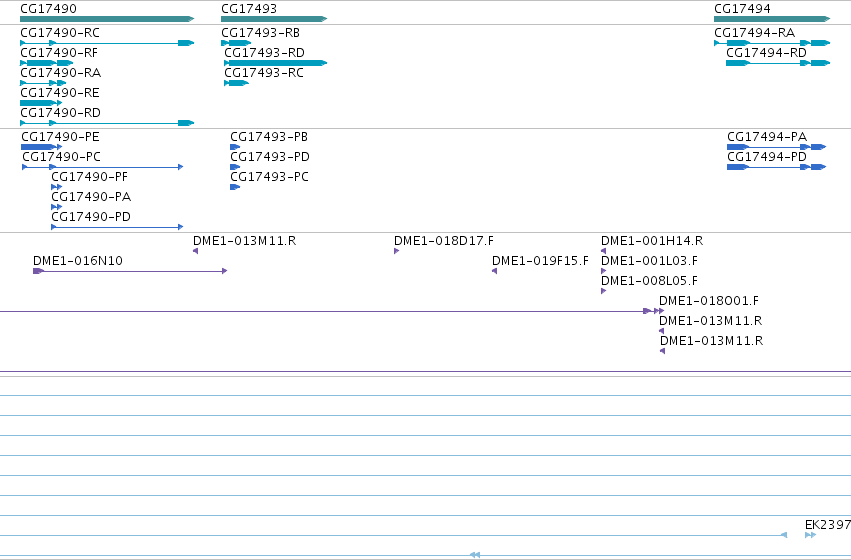Image resolution: width=851 pixels, height=560 pixels.
Task: View protein CG17490-PA
Action: point(56,207)
